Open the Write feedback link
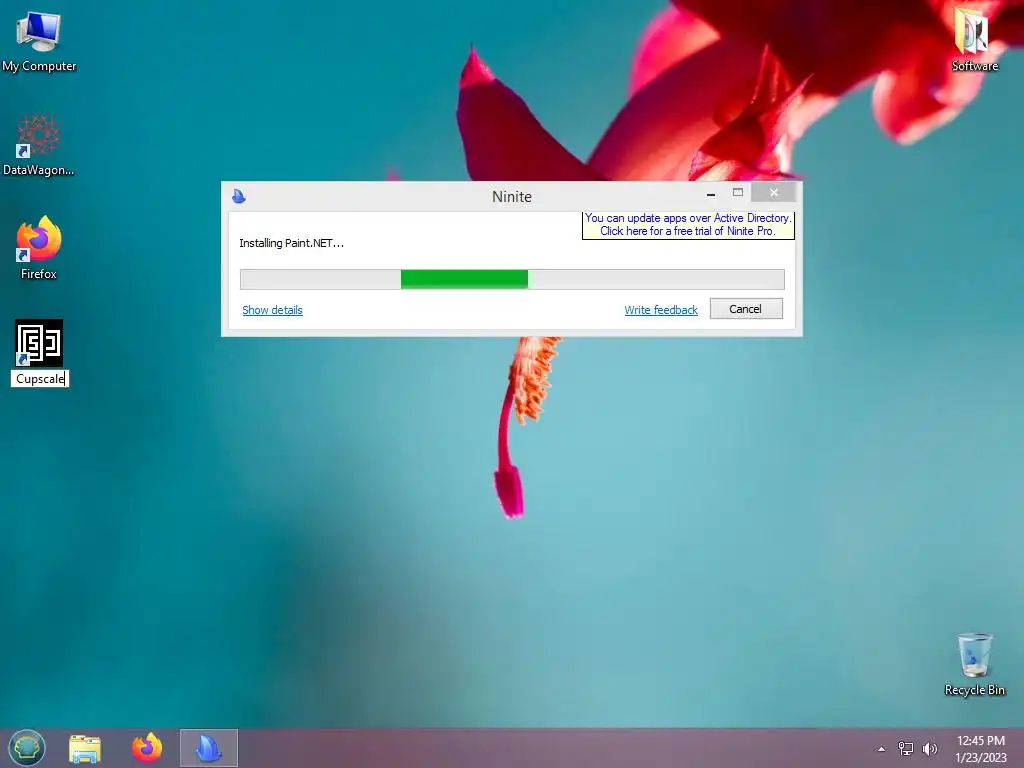The height and width of the screenshot is (768, 1024). pyautogui.click(x=661, y=310)
